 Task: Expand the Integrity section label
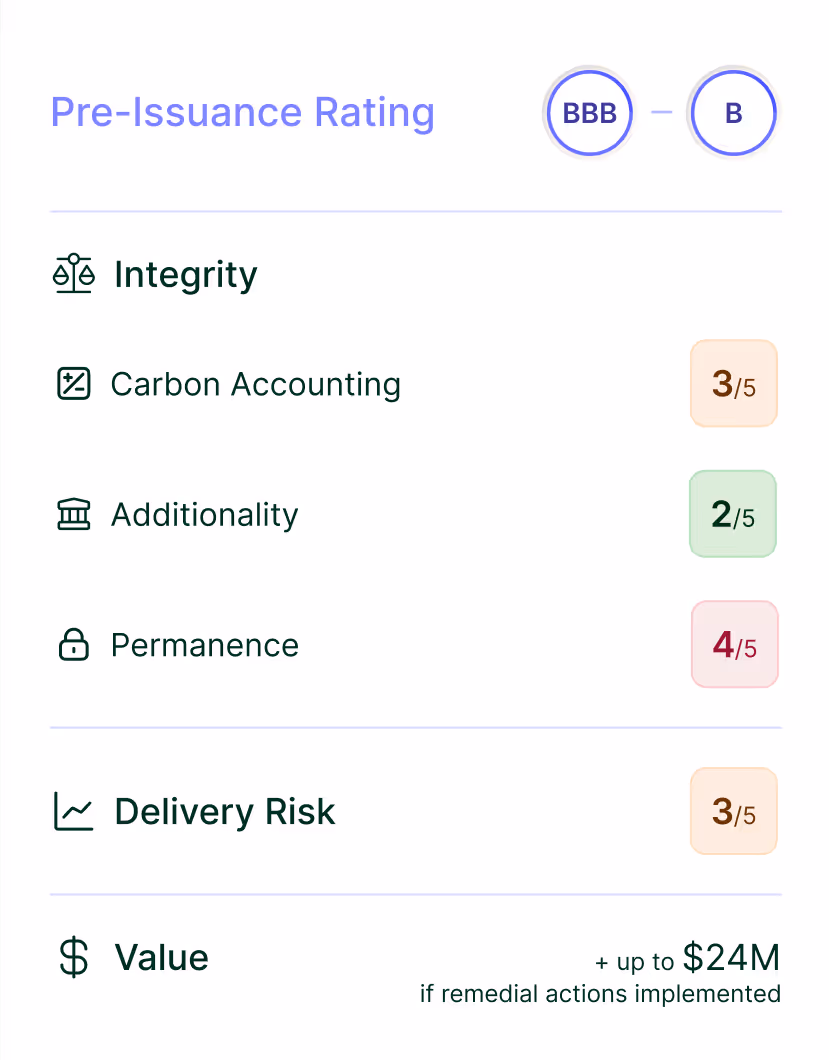pos(185,275)
